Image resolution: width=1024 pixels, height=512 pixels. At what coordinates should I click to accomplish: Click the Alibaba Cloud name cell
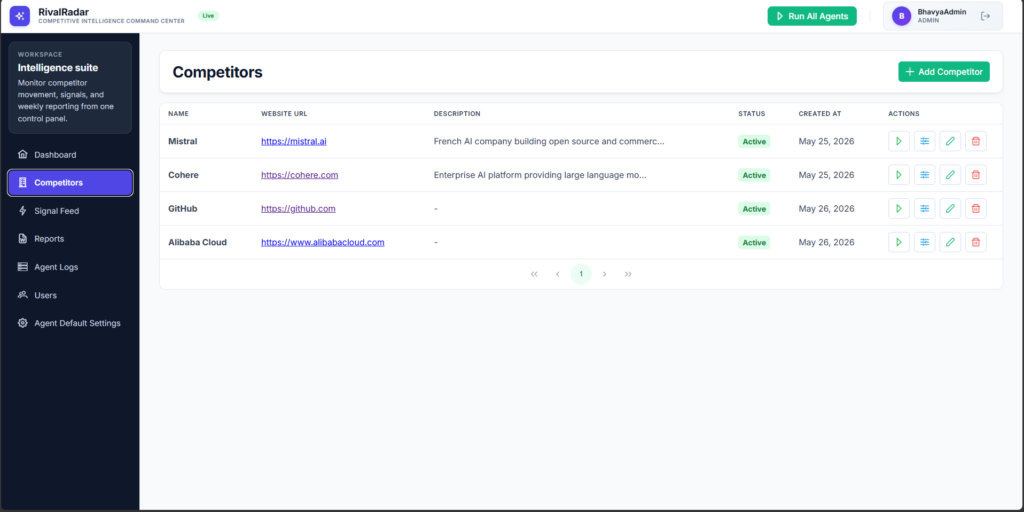[x=197, y=242]
